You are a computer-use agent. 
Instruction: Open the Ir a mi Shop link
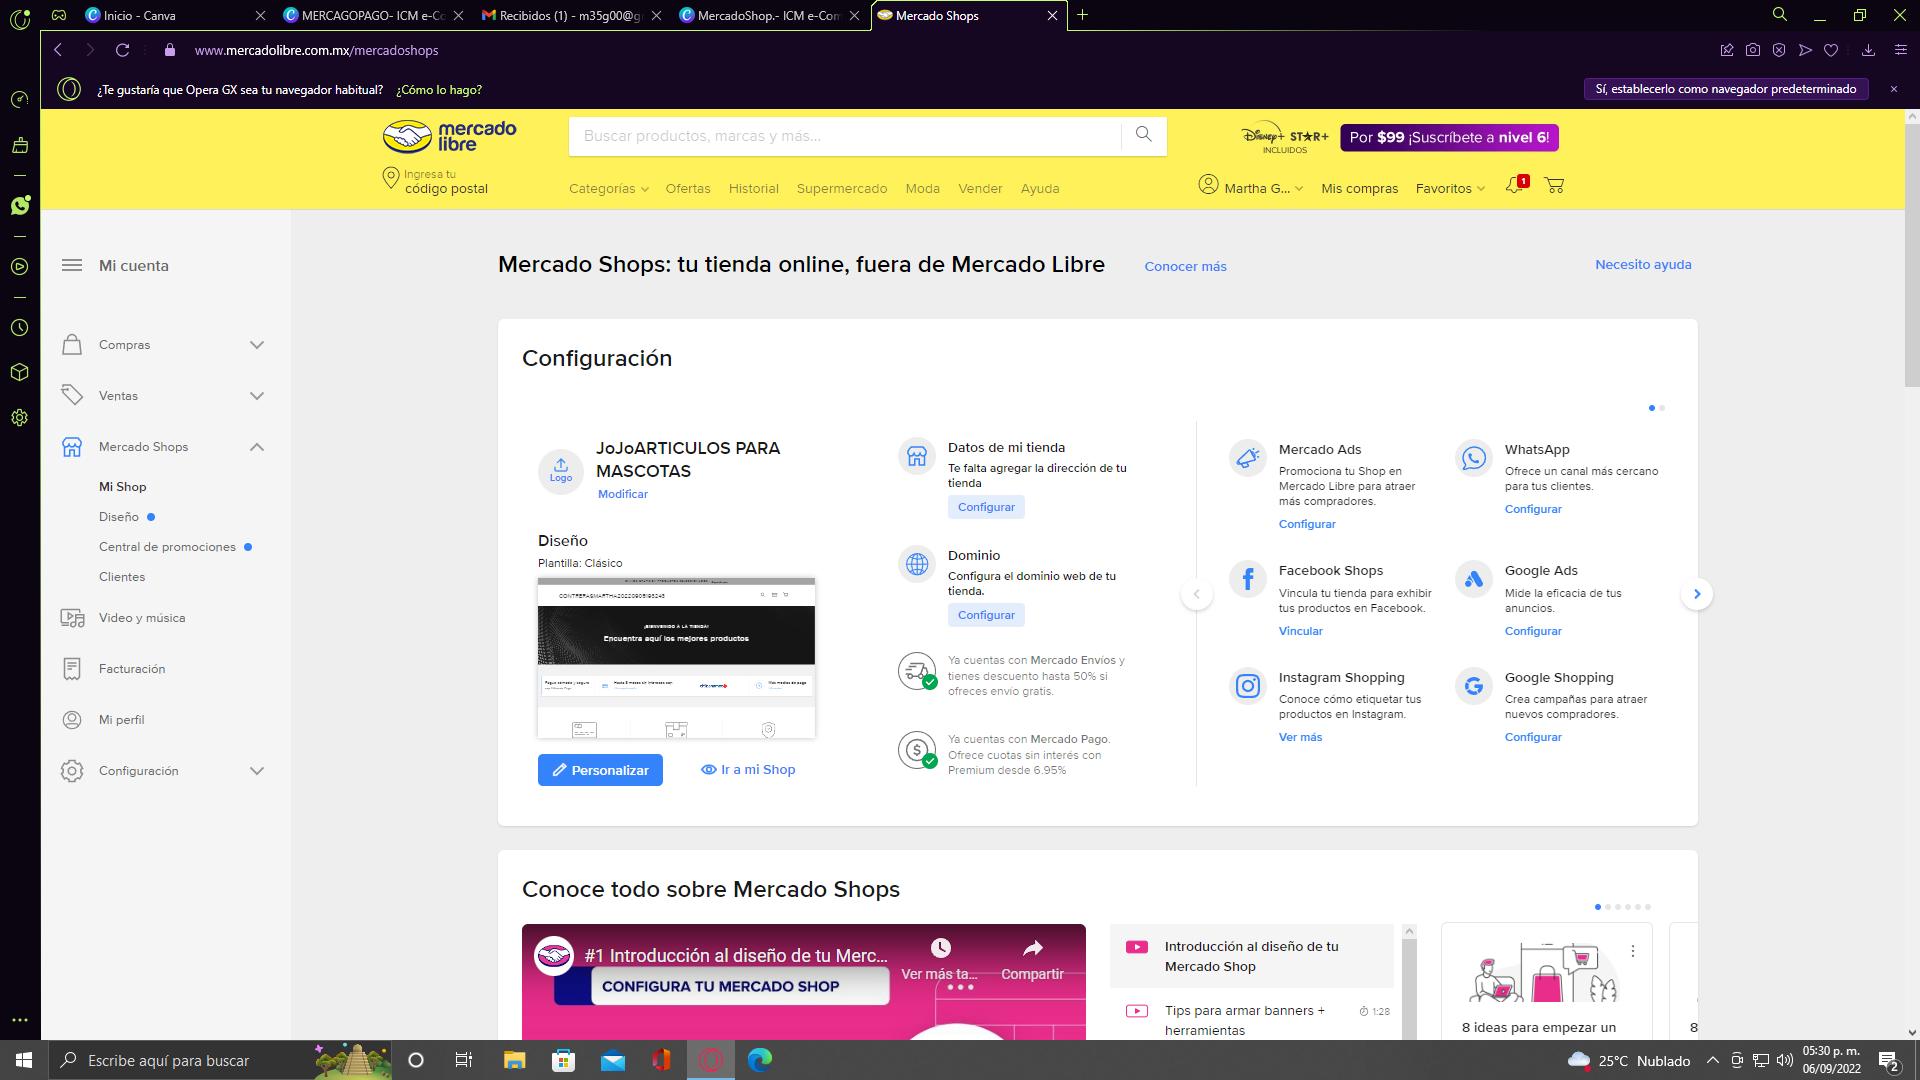tap(748, 770)
